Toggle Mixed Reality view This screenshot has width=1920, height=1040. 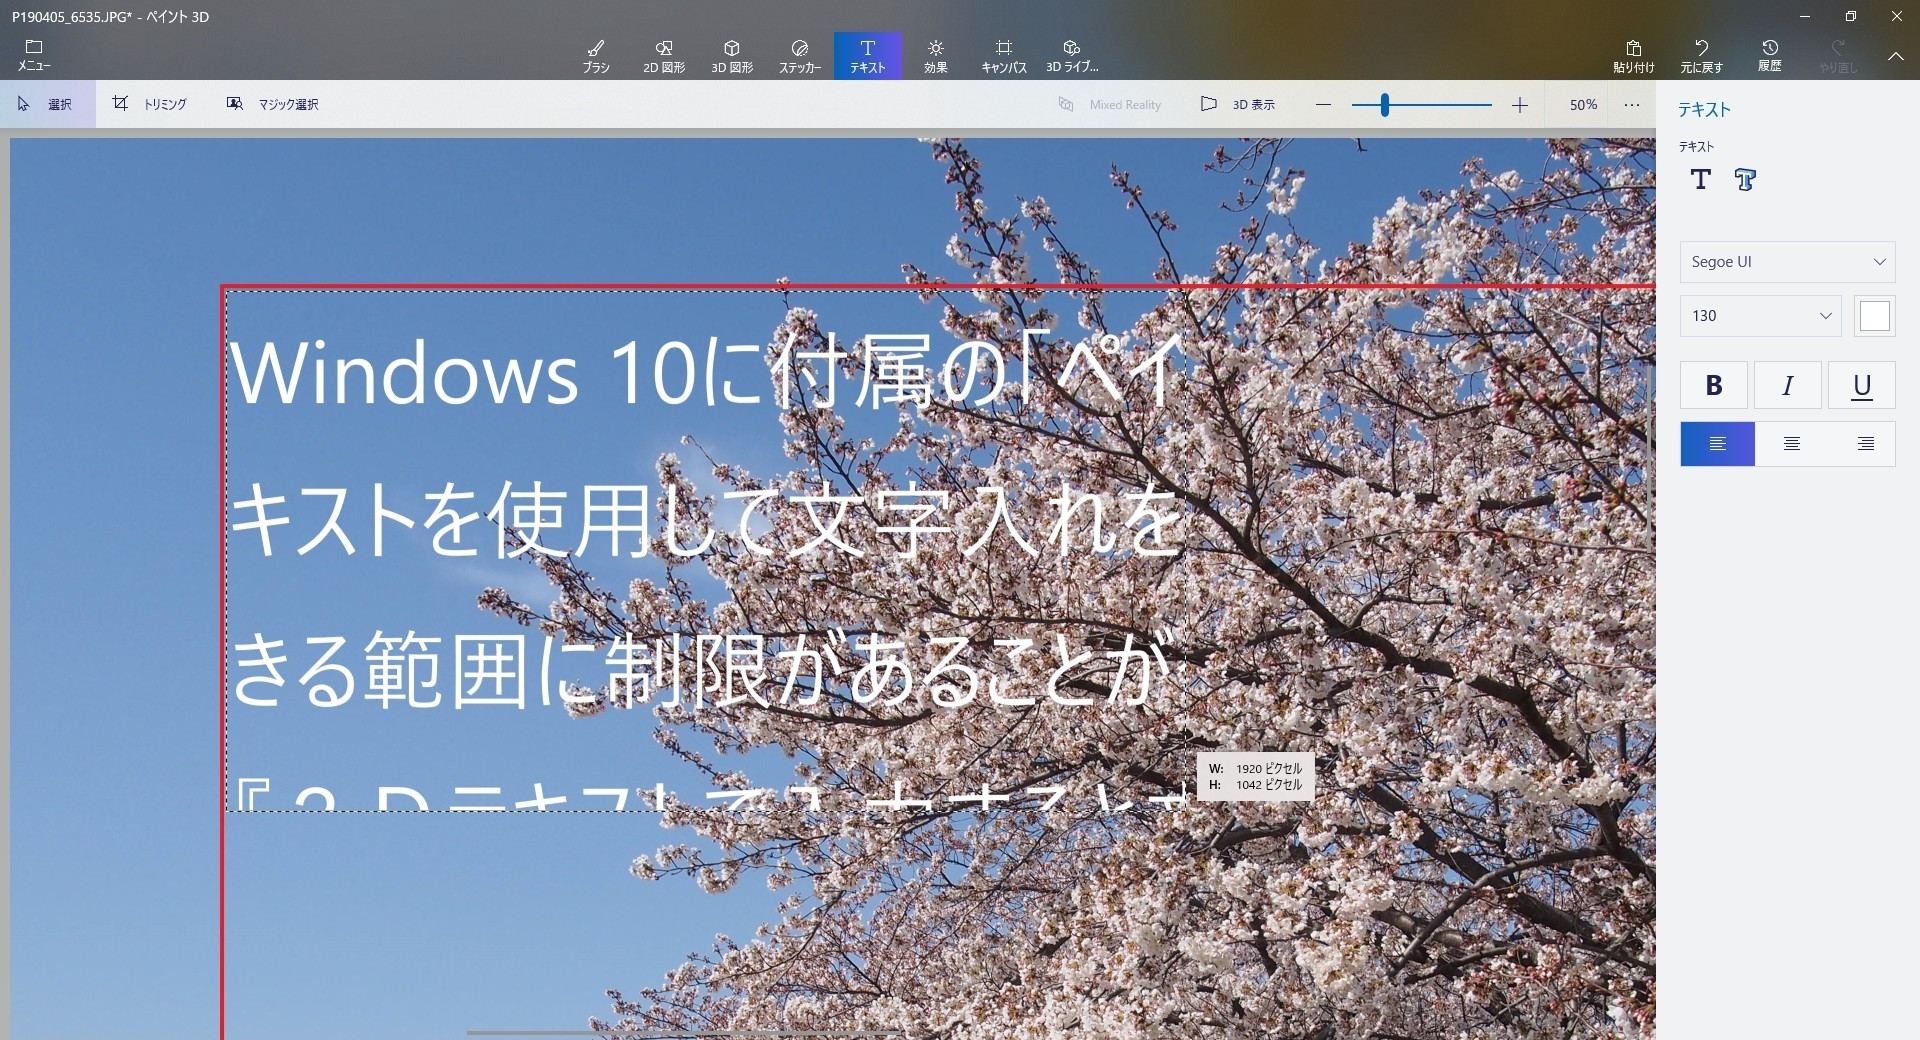tap(1110, 104)
